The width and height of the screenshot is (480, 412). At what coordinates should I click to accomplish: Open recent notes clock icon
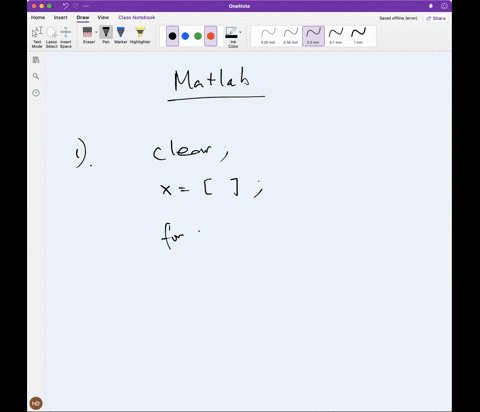tap(36, 93)
